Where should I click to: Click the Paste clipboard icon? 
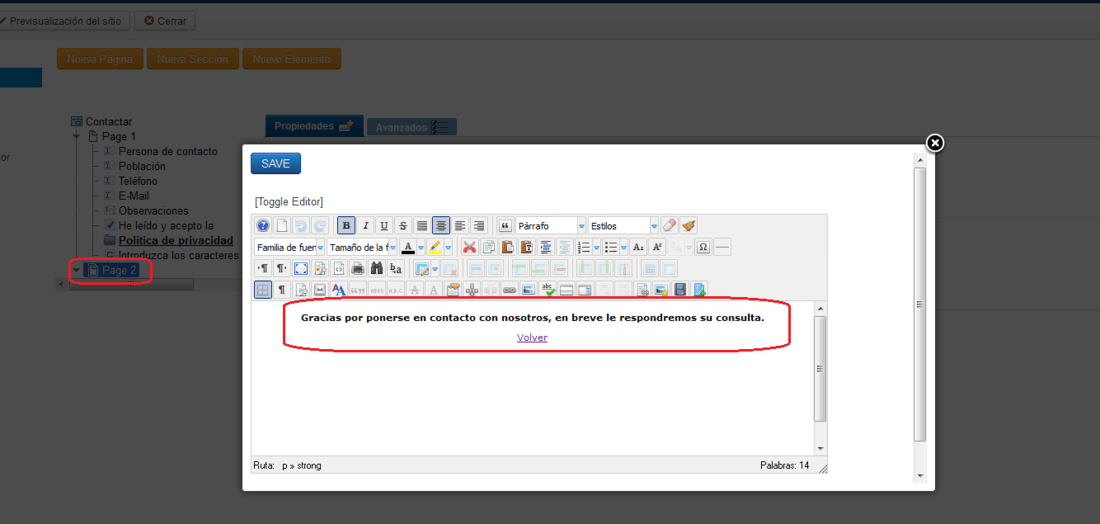507,248
